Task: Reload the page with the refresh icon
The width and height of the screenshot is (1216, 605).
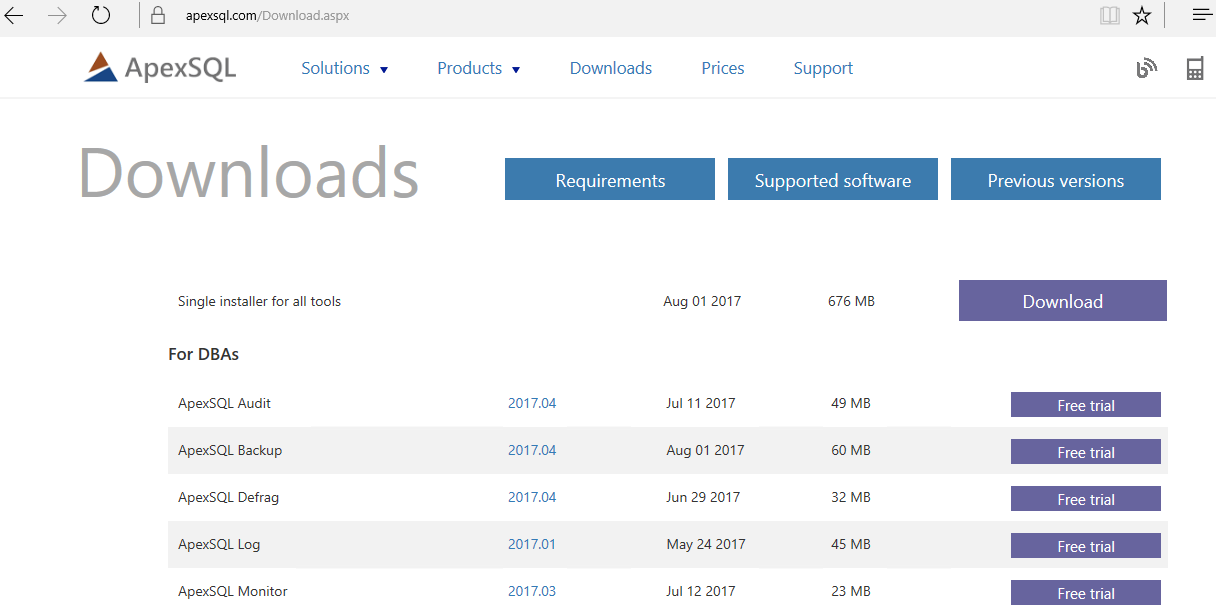Action: click(101, 15)
